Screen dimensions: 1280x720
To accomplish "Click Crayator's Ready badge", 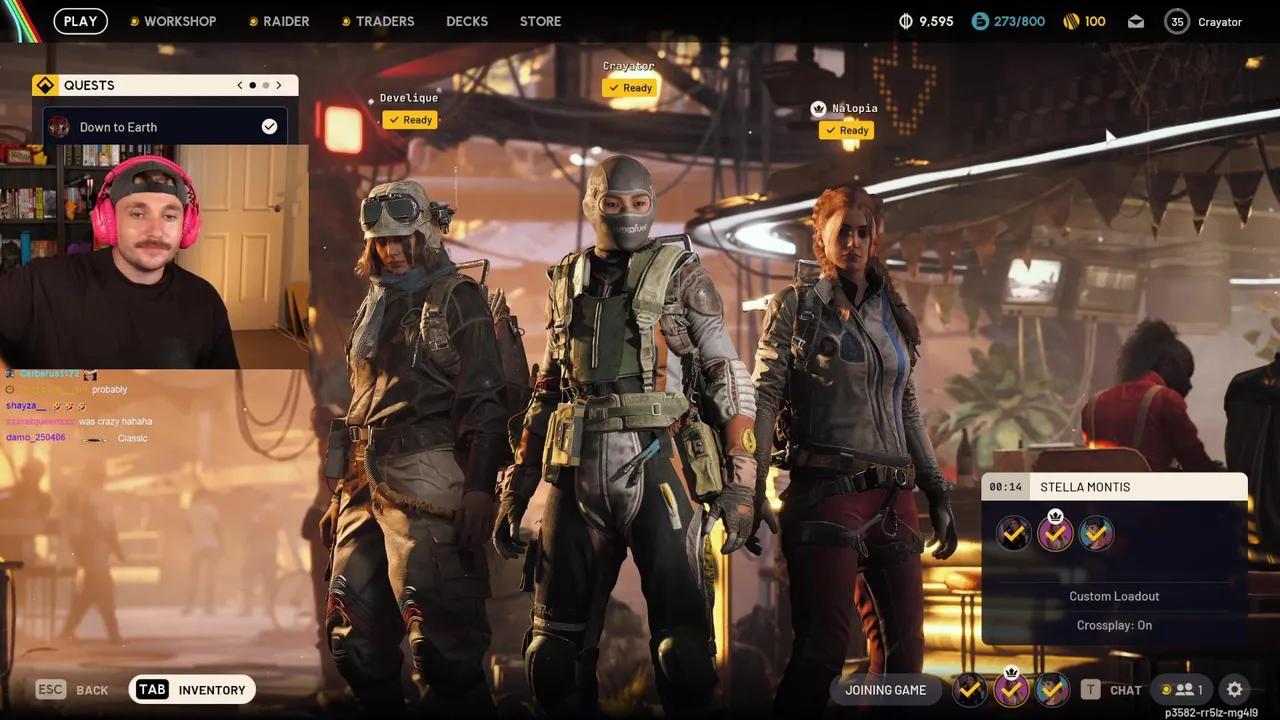I will coord(630,88).
